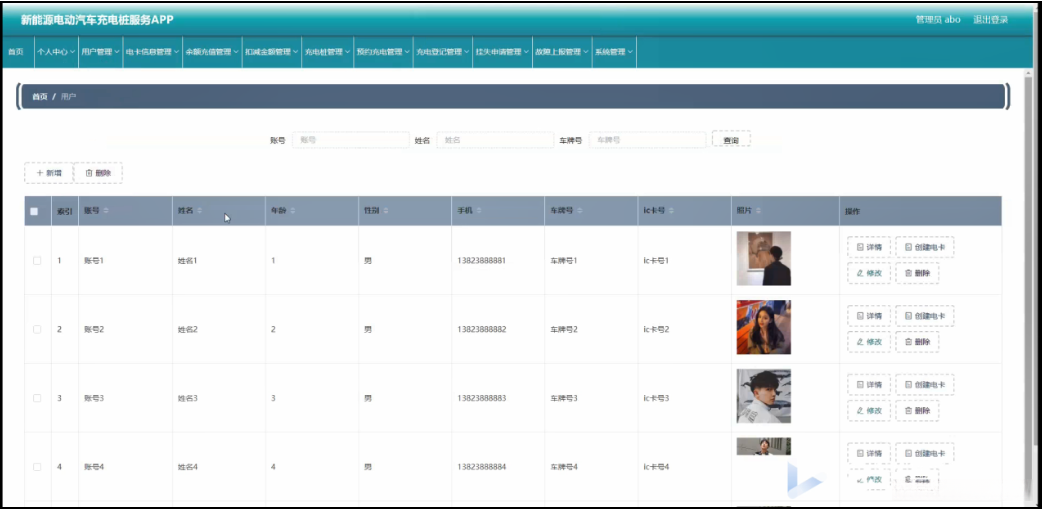Sort by 手机 column sort arrows
Viewport: 1046px width, 510px height.
(x=479, y=211)
